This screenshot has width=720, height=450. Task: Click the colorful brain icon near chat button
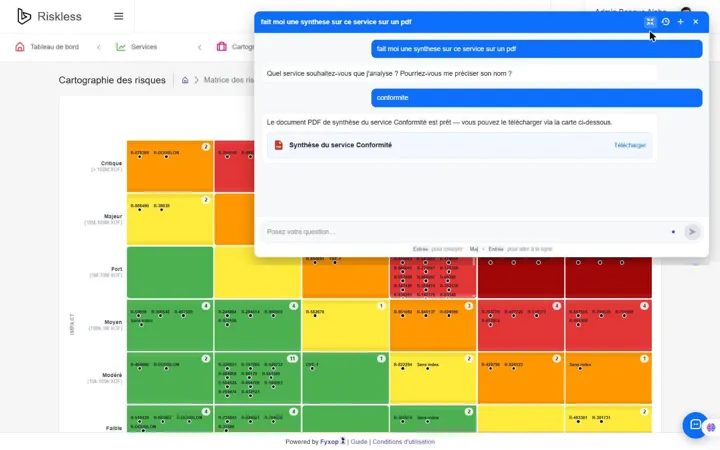(x=711, y=428)
